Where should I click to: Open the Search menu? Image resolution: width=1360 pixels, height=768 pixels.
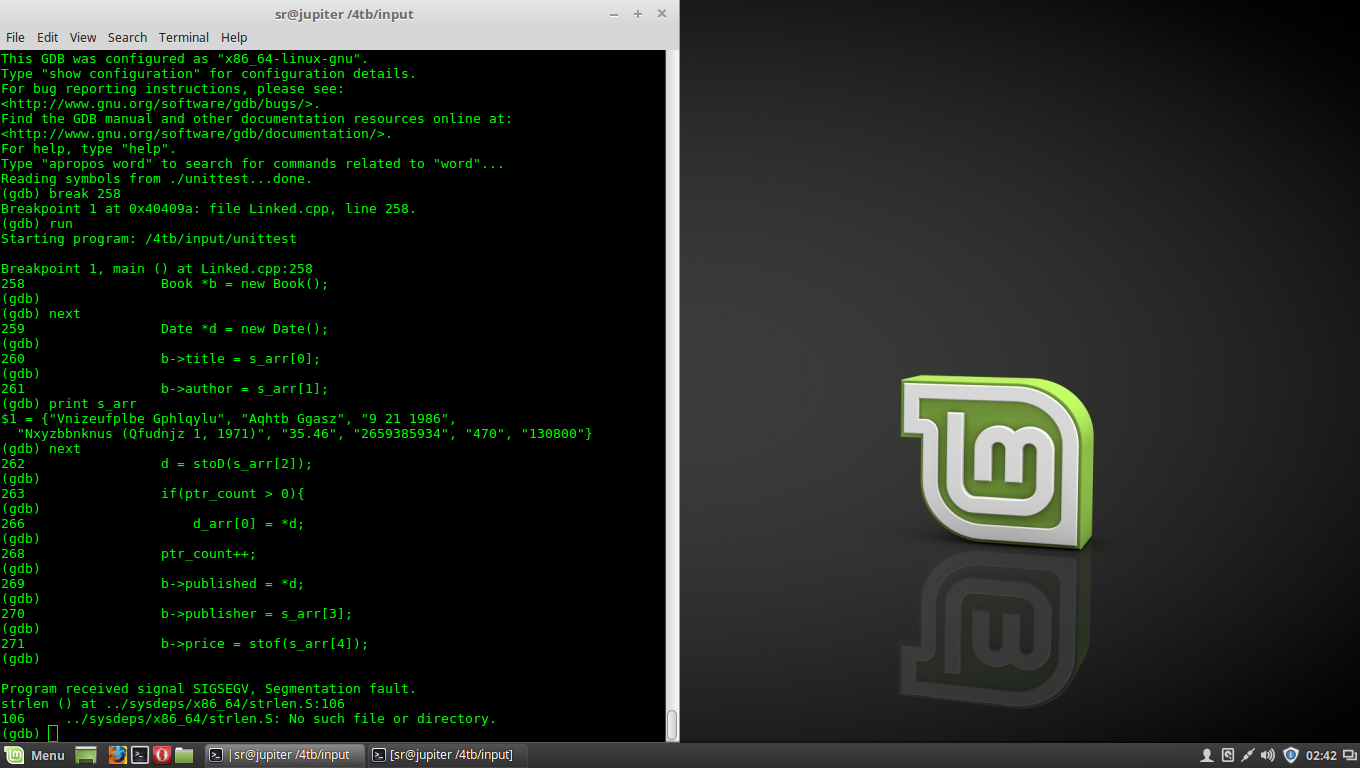tap(127, 37)
